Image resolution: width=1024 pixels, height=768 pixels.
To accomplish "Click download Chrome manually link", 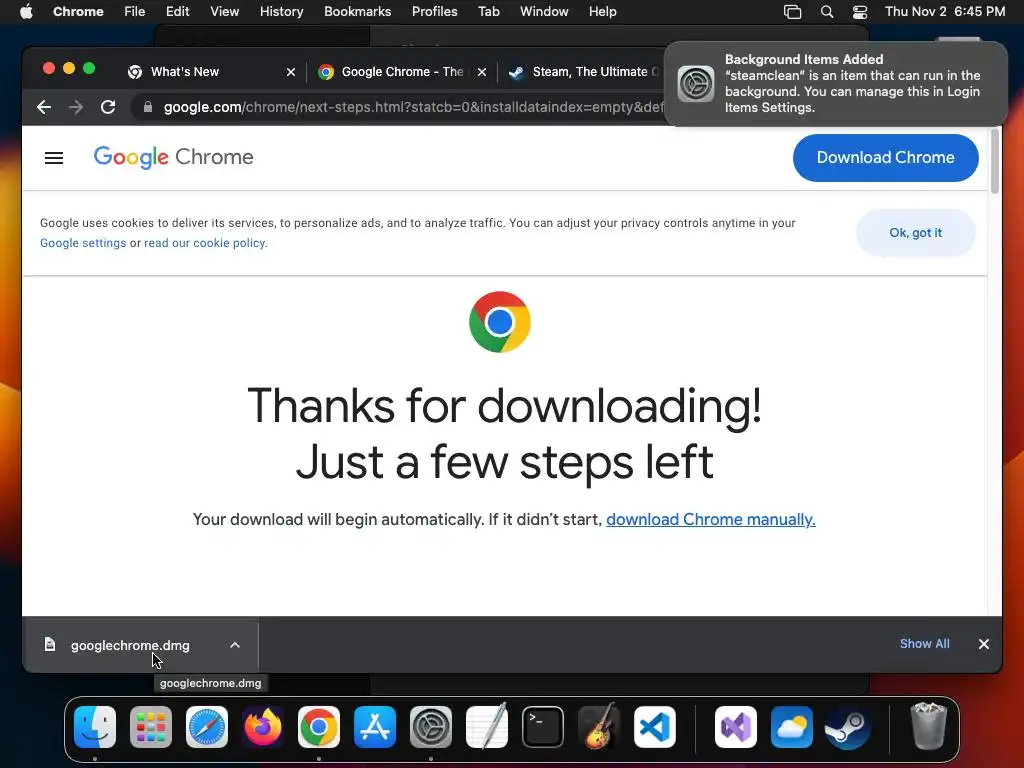I will (711, 519).
